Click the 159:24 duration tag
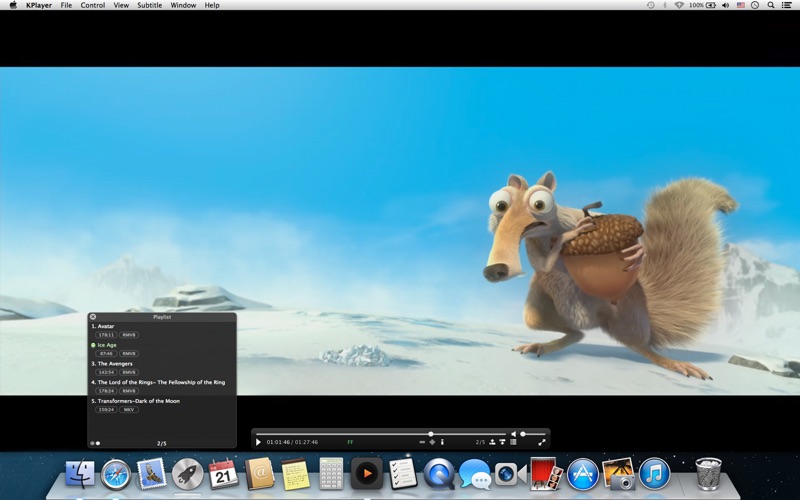The height and width of the screenshot is (500, 800). [x=106, y=409]
